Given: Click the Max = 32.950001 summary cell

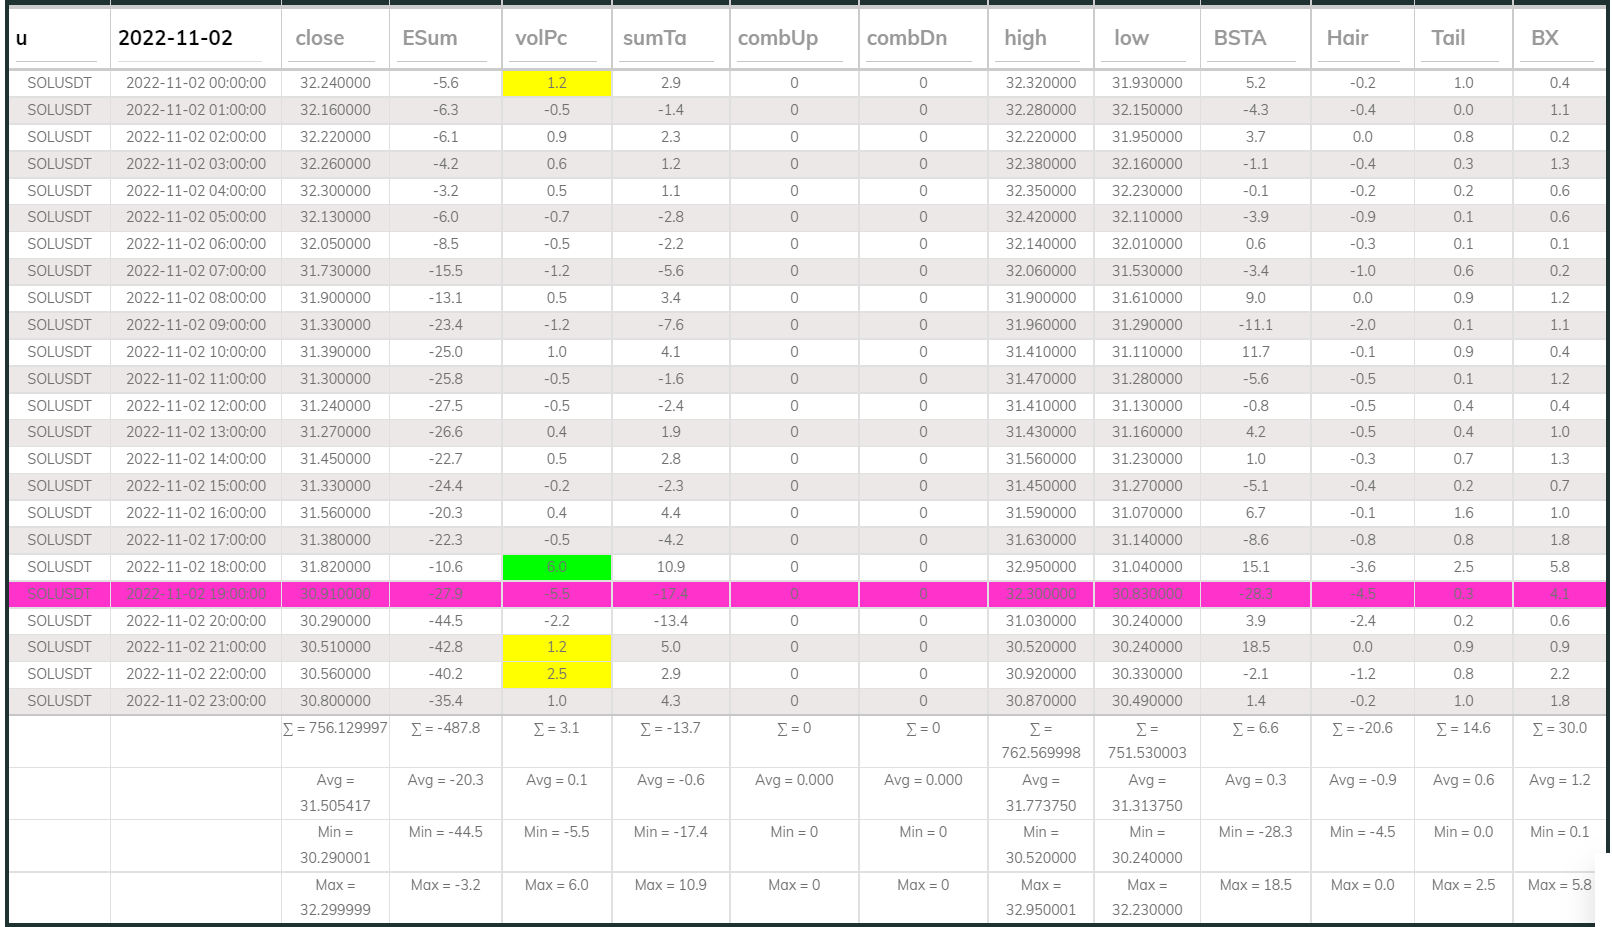Looking at the screenshot, I should [x=1038, y=897].
